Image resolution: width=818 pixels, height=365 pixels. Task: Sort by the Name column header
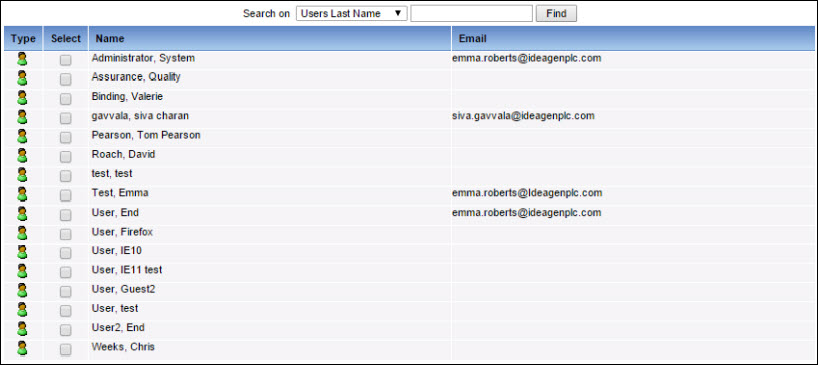270,39
